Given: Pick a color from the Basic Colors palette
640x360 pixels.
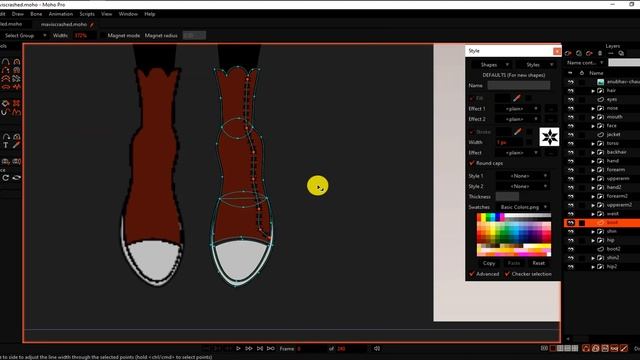Looking at the screenshot, I should point(514,234).
